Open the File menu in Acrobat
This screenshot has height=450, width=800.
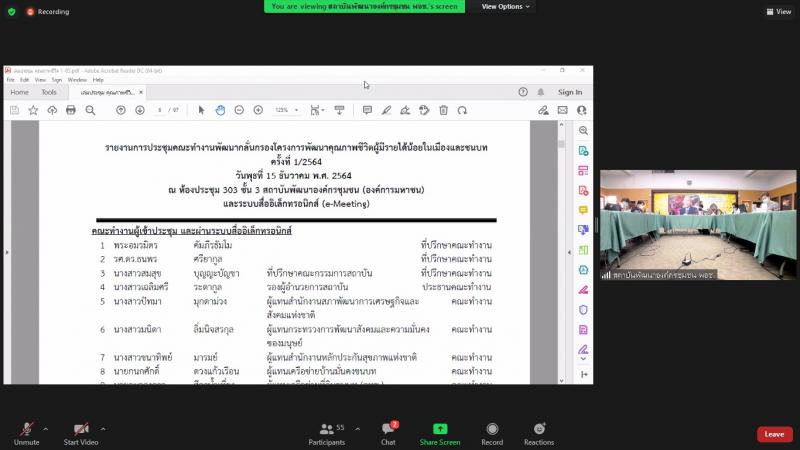pyautogui.click(x=10, y=80)
